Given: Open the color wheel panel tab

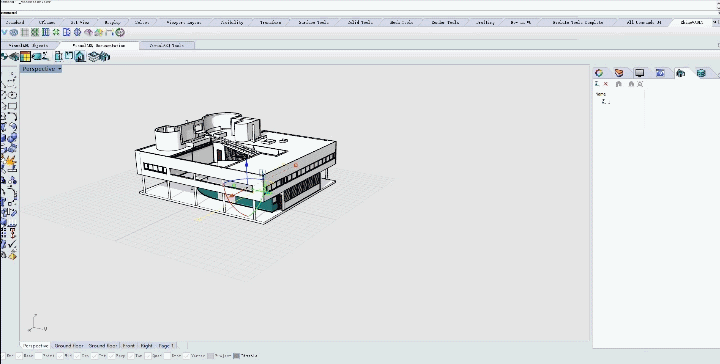Looking at the screenshot, I should point(599,73).
